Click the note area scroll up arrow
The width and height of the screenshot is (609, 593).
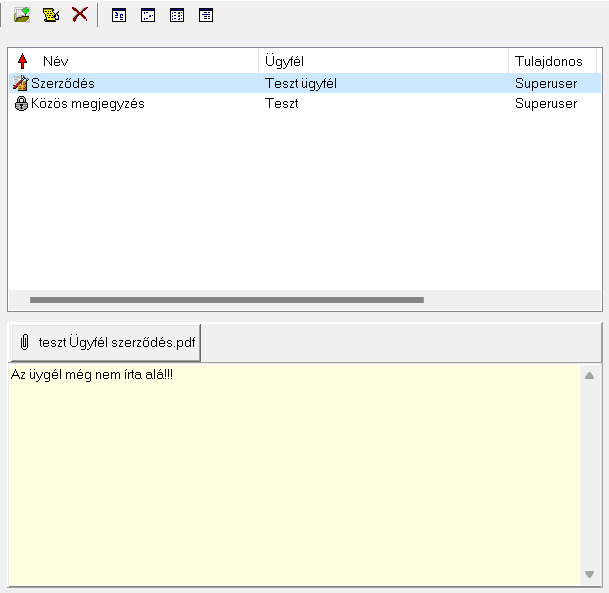(x=590, y=376)
